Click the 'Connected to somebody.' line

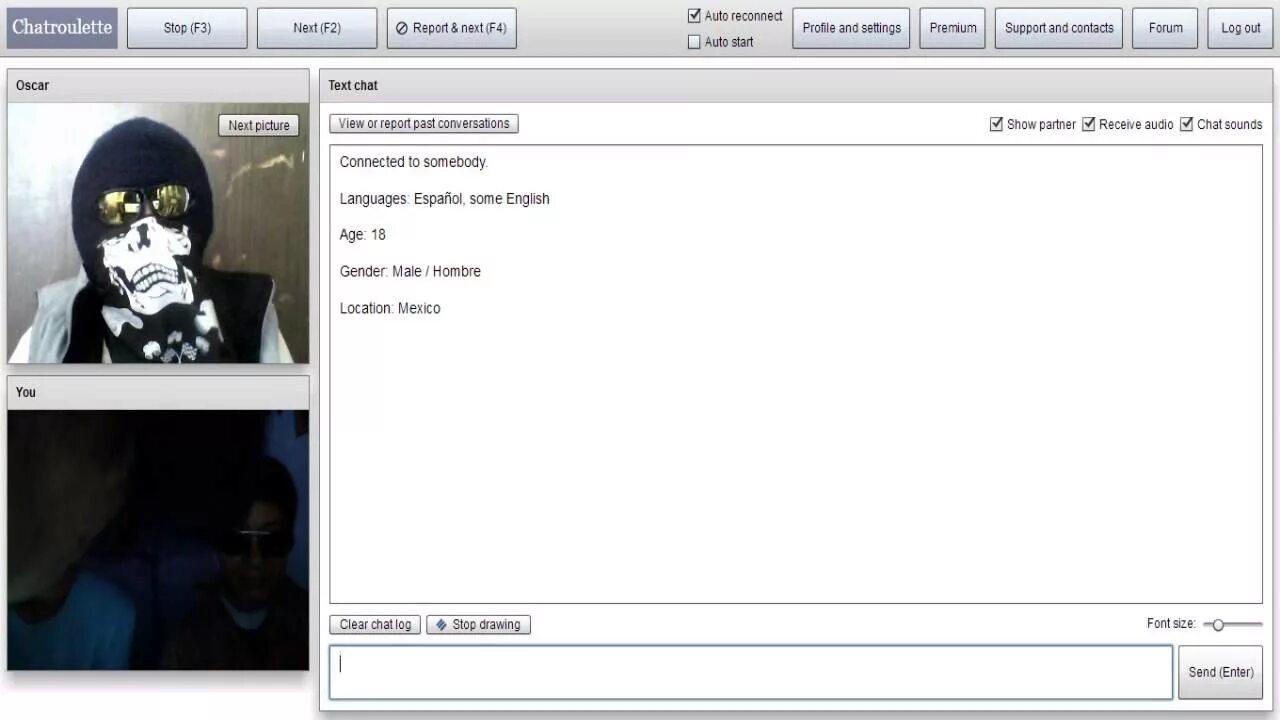[x=413, y=162]
